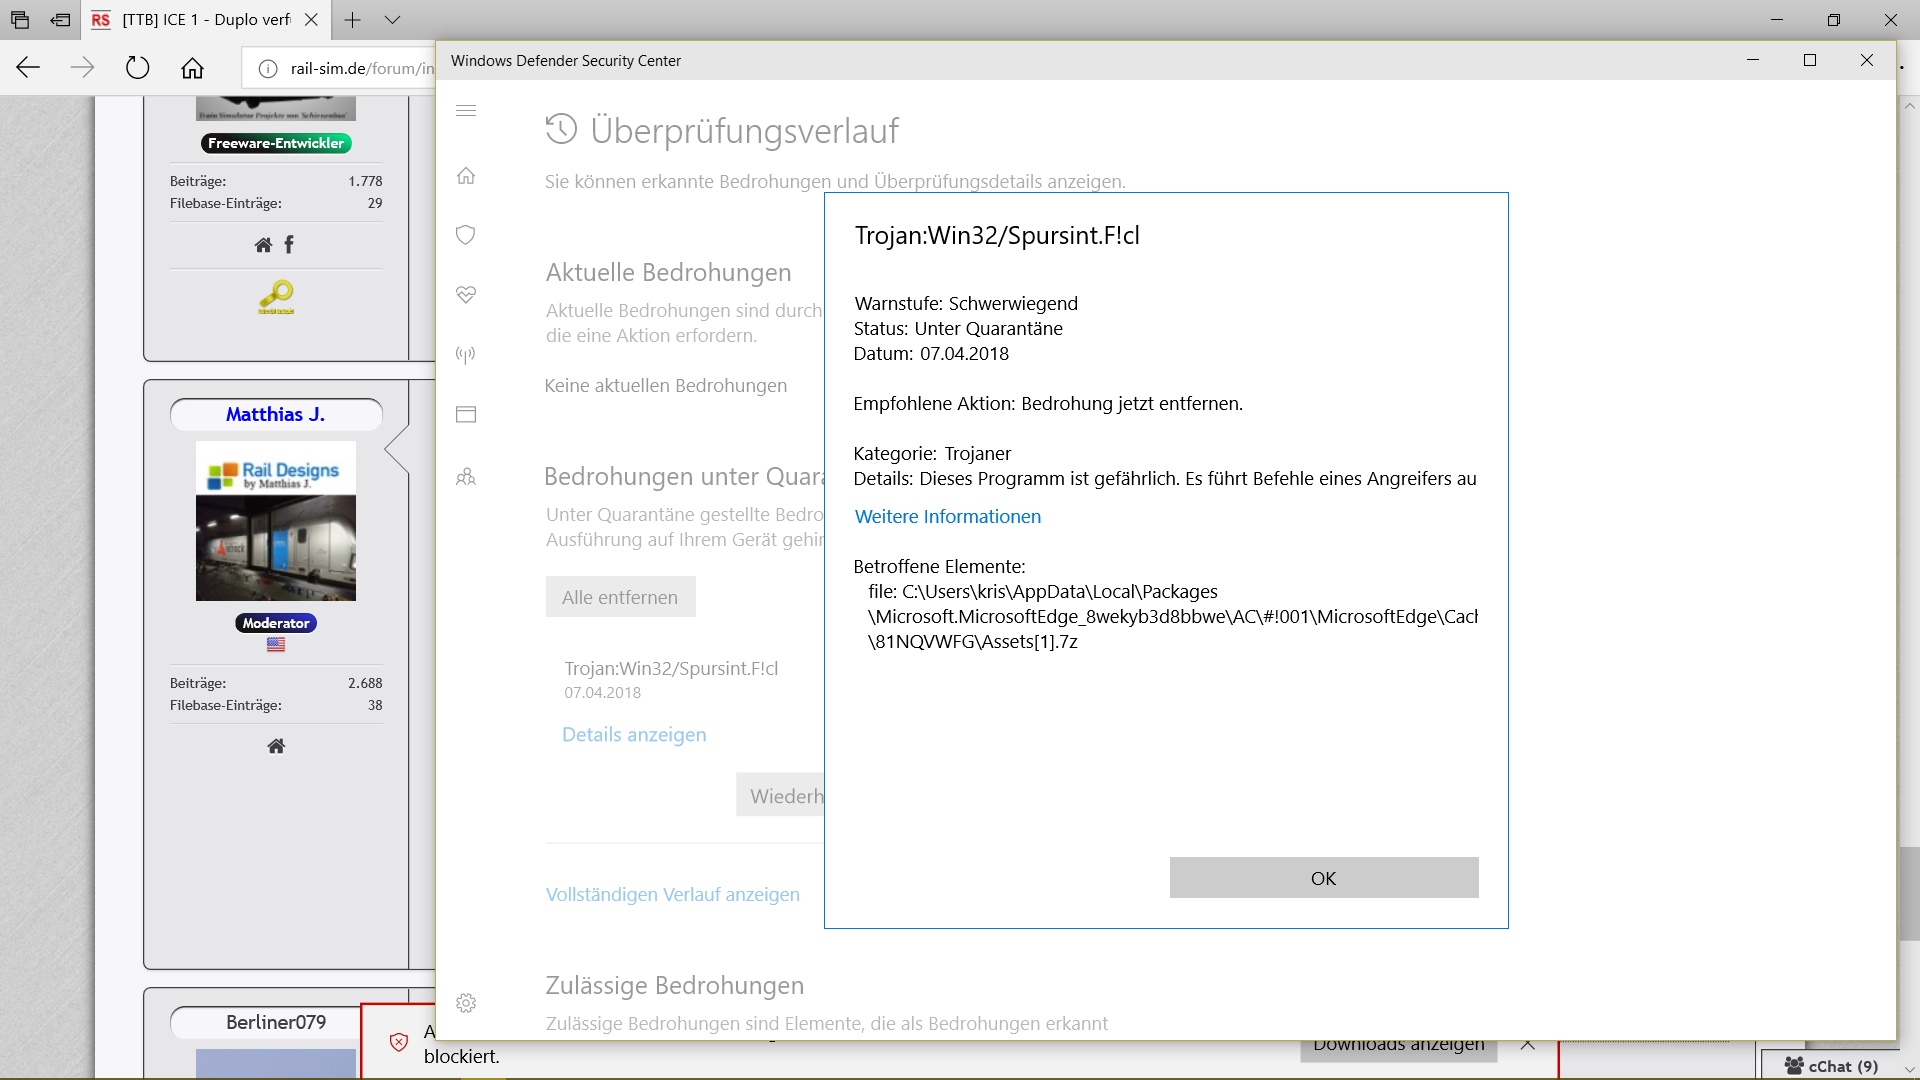Confirm the trojan details with OK
The image size is (1920, 1080).
[1324, 878]
